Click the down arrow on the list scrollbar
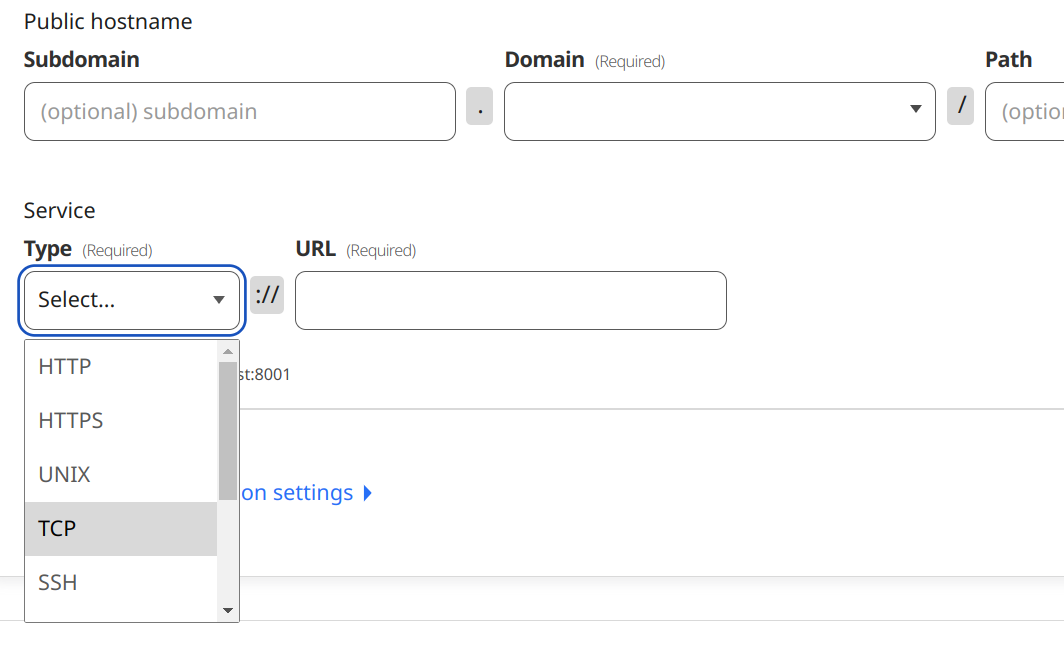This screenshot has width=1064, height=646. coord(228,610)
